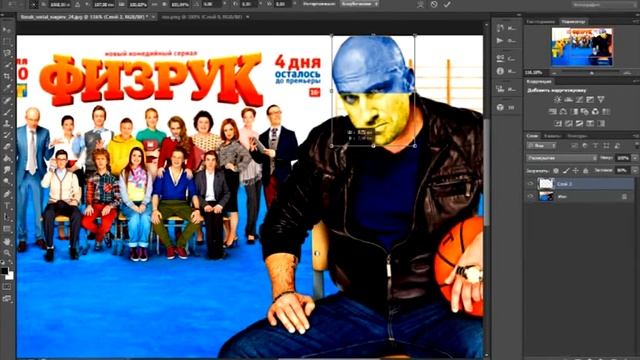Switch to the Гистограмма tab
This screenshot has height=360, width=640.
pyautogui.click(x=540, y=21)
